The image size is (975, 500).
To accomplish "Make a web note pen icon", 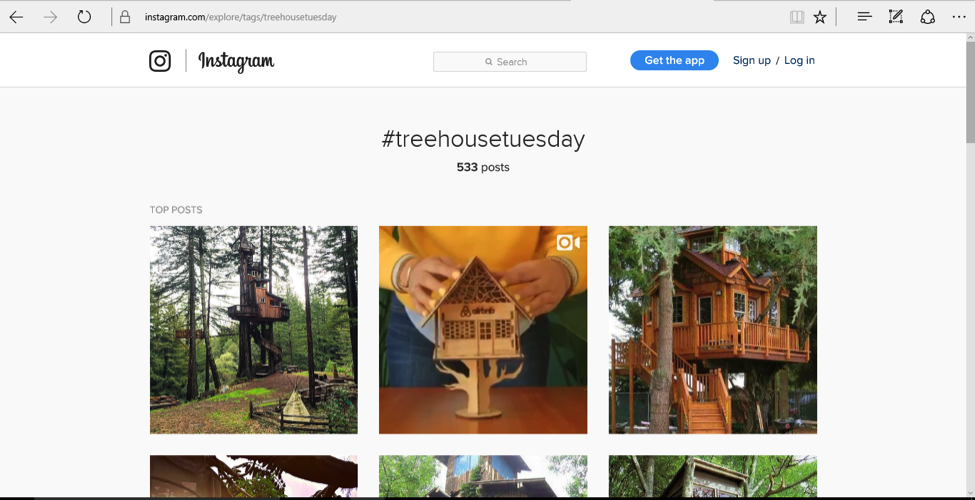I will point(895,17).
